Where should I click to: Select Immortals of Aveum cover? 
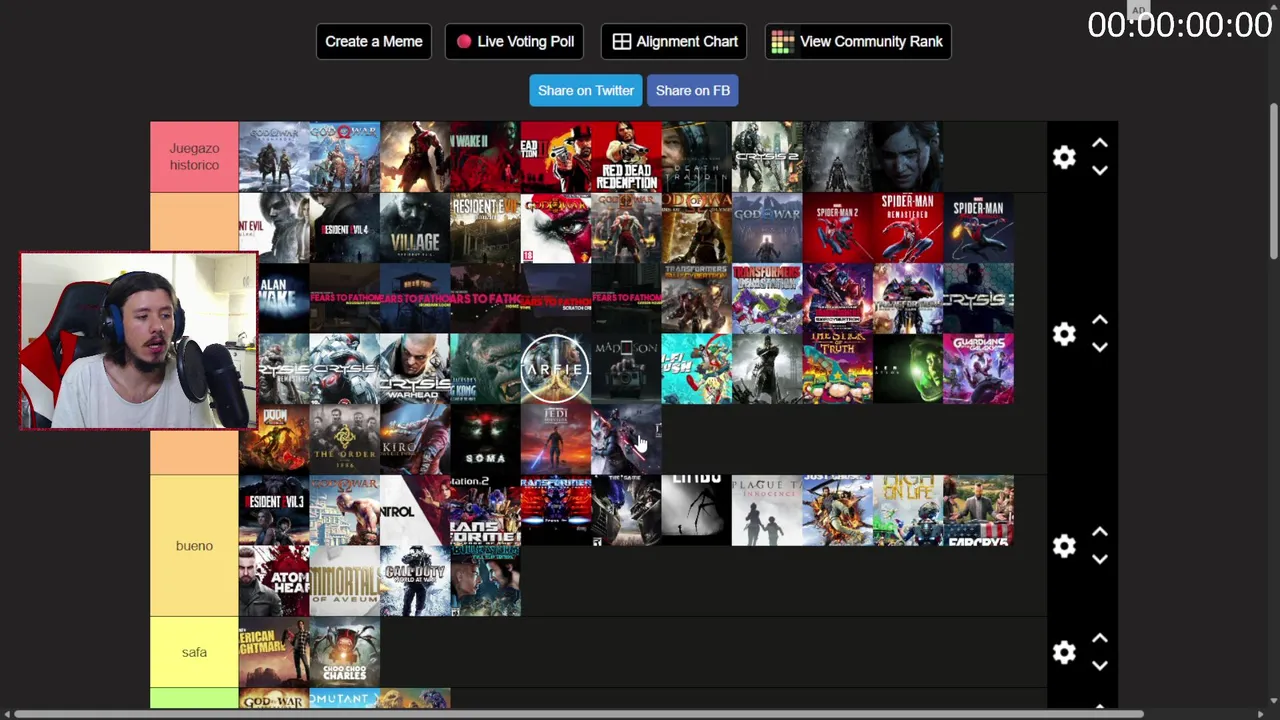[345, 581]
